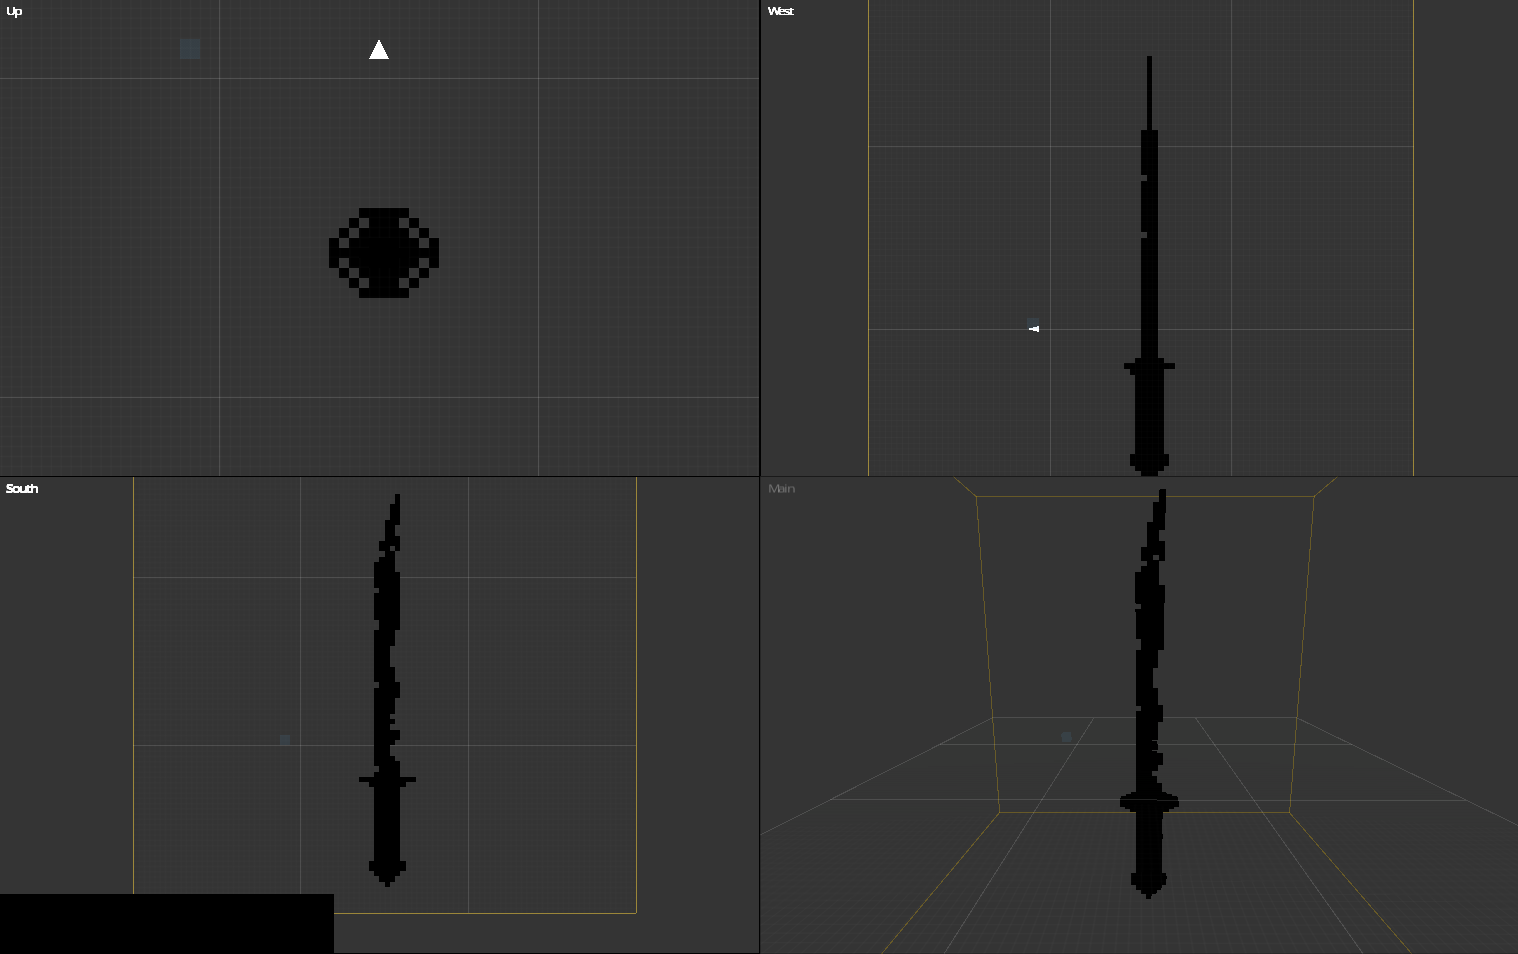Click the blue-gray square marker in South view
The width and height of the screenshot is (1518, 954).
coord(285,740)
